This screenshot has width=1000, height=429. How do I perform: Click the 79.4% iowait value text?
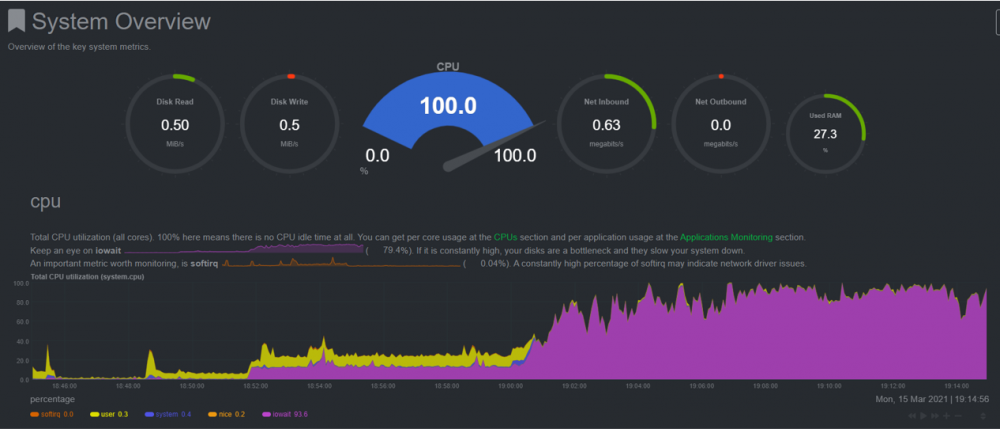click(396, 250)
